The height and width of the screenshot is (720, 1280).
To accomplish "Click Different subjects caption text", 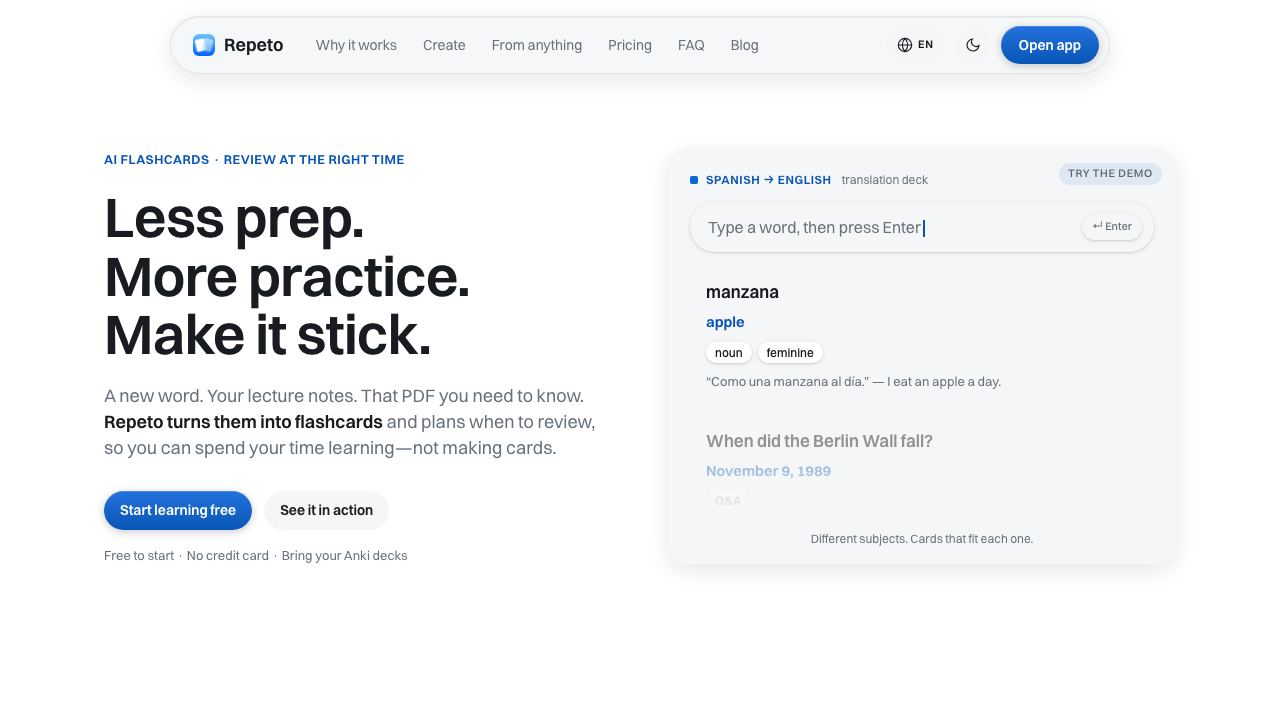I will (x=922, y=539).
